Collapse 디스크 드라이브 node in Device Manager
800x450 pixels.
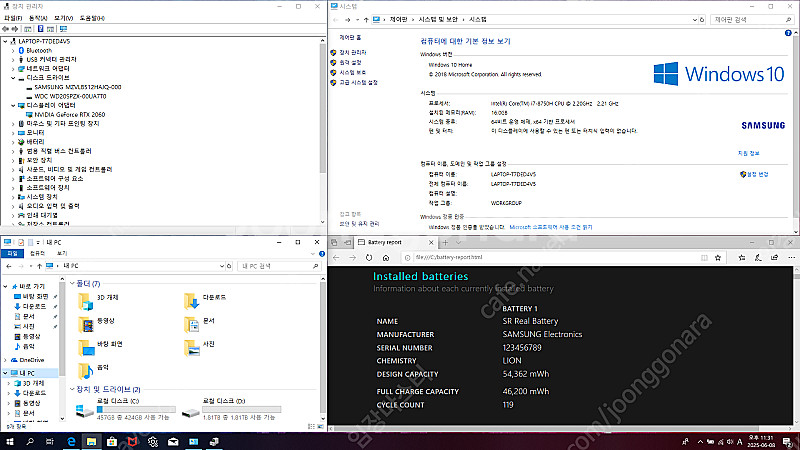point(13,78)
